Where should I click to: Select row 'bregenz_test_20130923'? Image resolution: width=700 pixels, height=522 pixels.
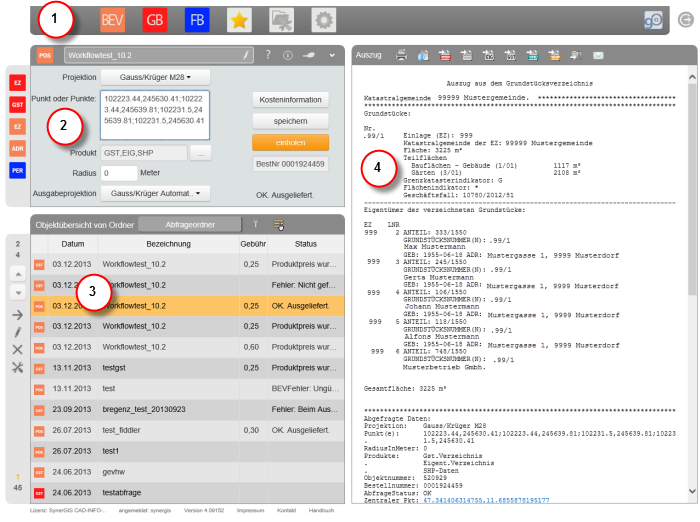(188, 409)
